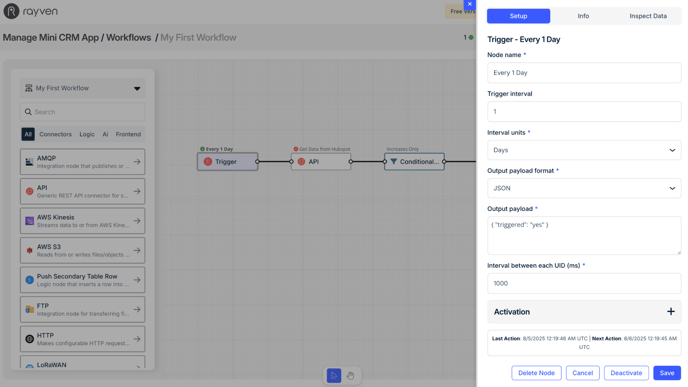Click the Trigger node red icon

coord(208,161)
